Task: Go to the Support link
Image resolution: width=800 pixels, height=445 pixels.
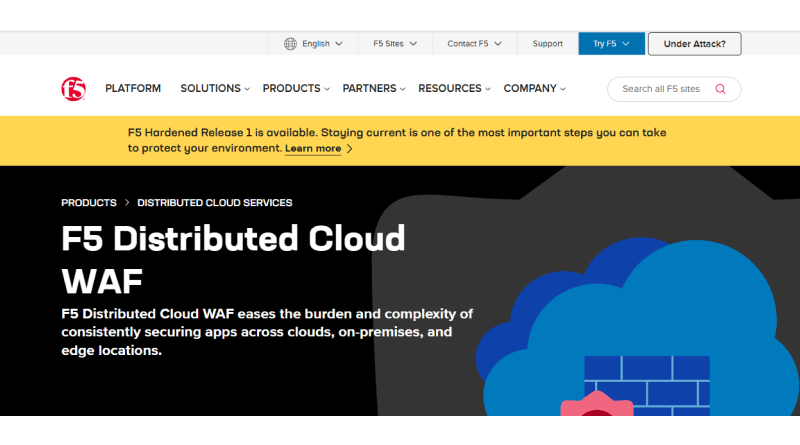Action: [x=547, y=44]
